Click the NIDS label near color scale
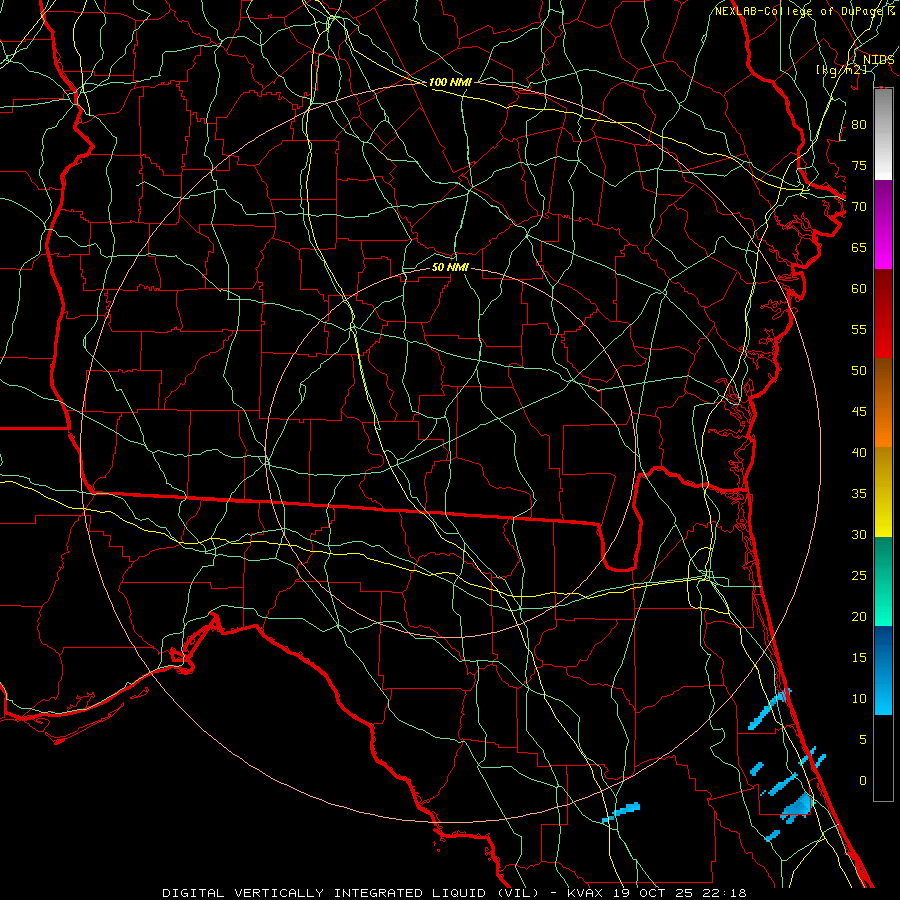 (878, 60)
